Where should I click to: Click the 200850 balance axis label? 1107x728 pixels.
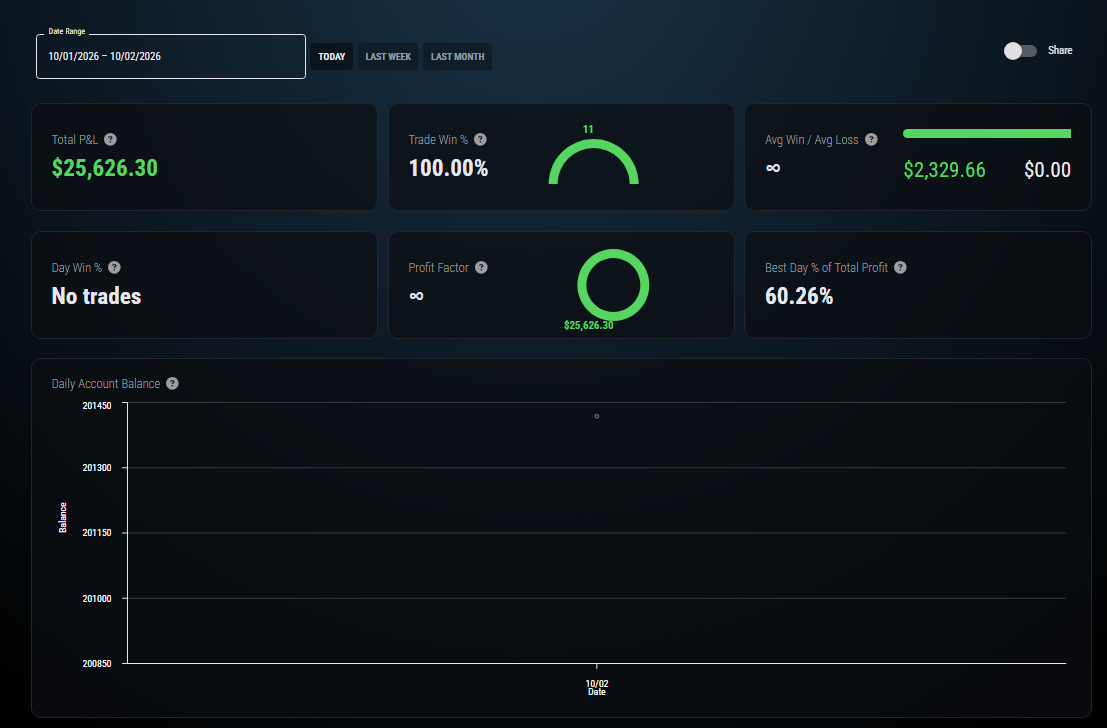click(x=97, y=664)
